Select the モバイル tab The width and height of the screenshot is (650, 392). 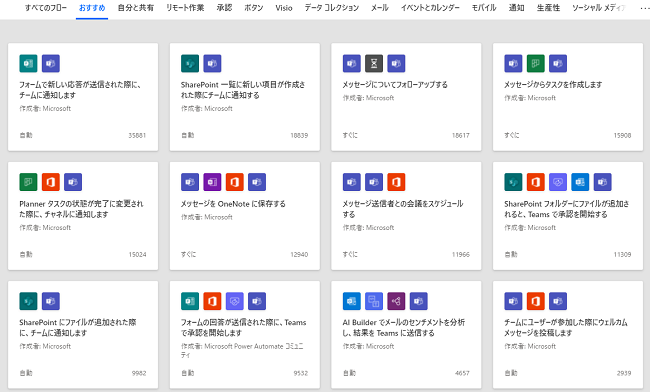(484, 8)
